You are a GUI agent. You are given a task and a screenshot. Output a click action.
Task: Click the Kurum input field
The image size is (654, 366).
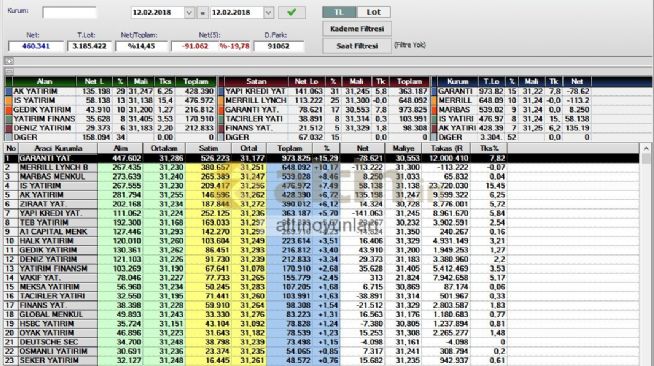pos(69,13)
